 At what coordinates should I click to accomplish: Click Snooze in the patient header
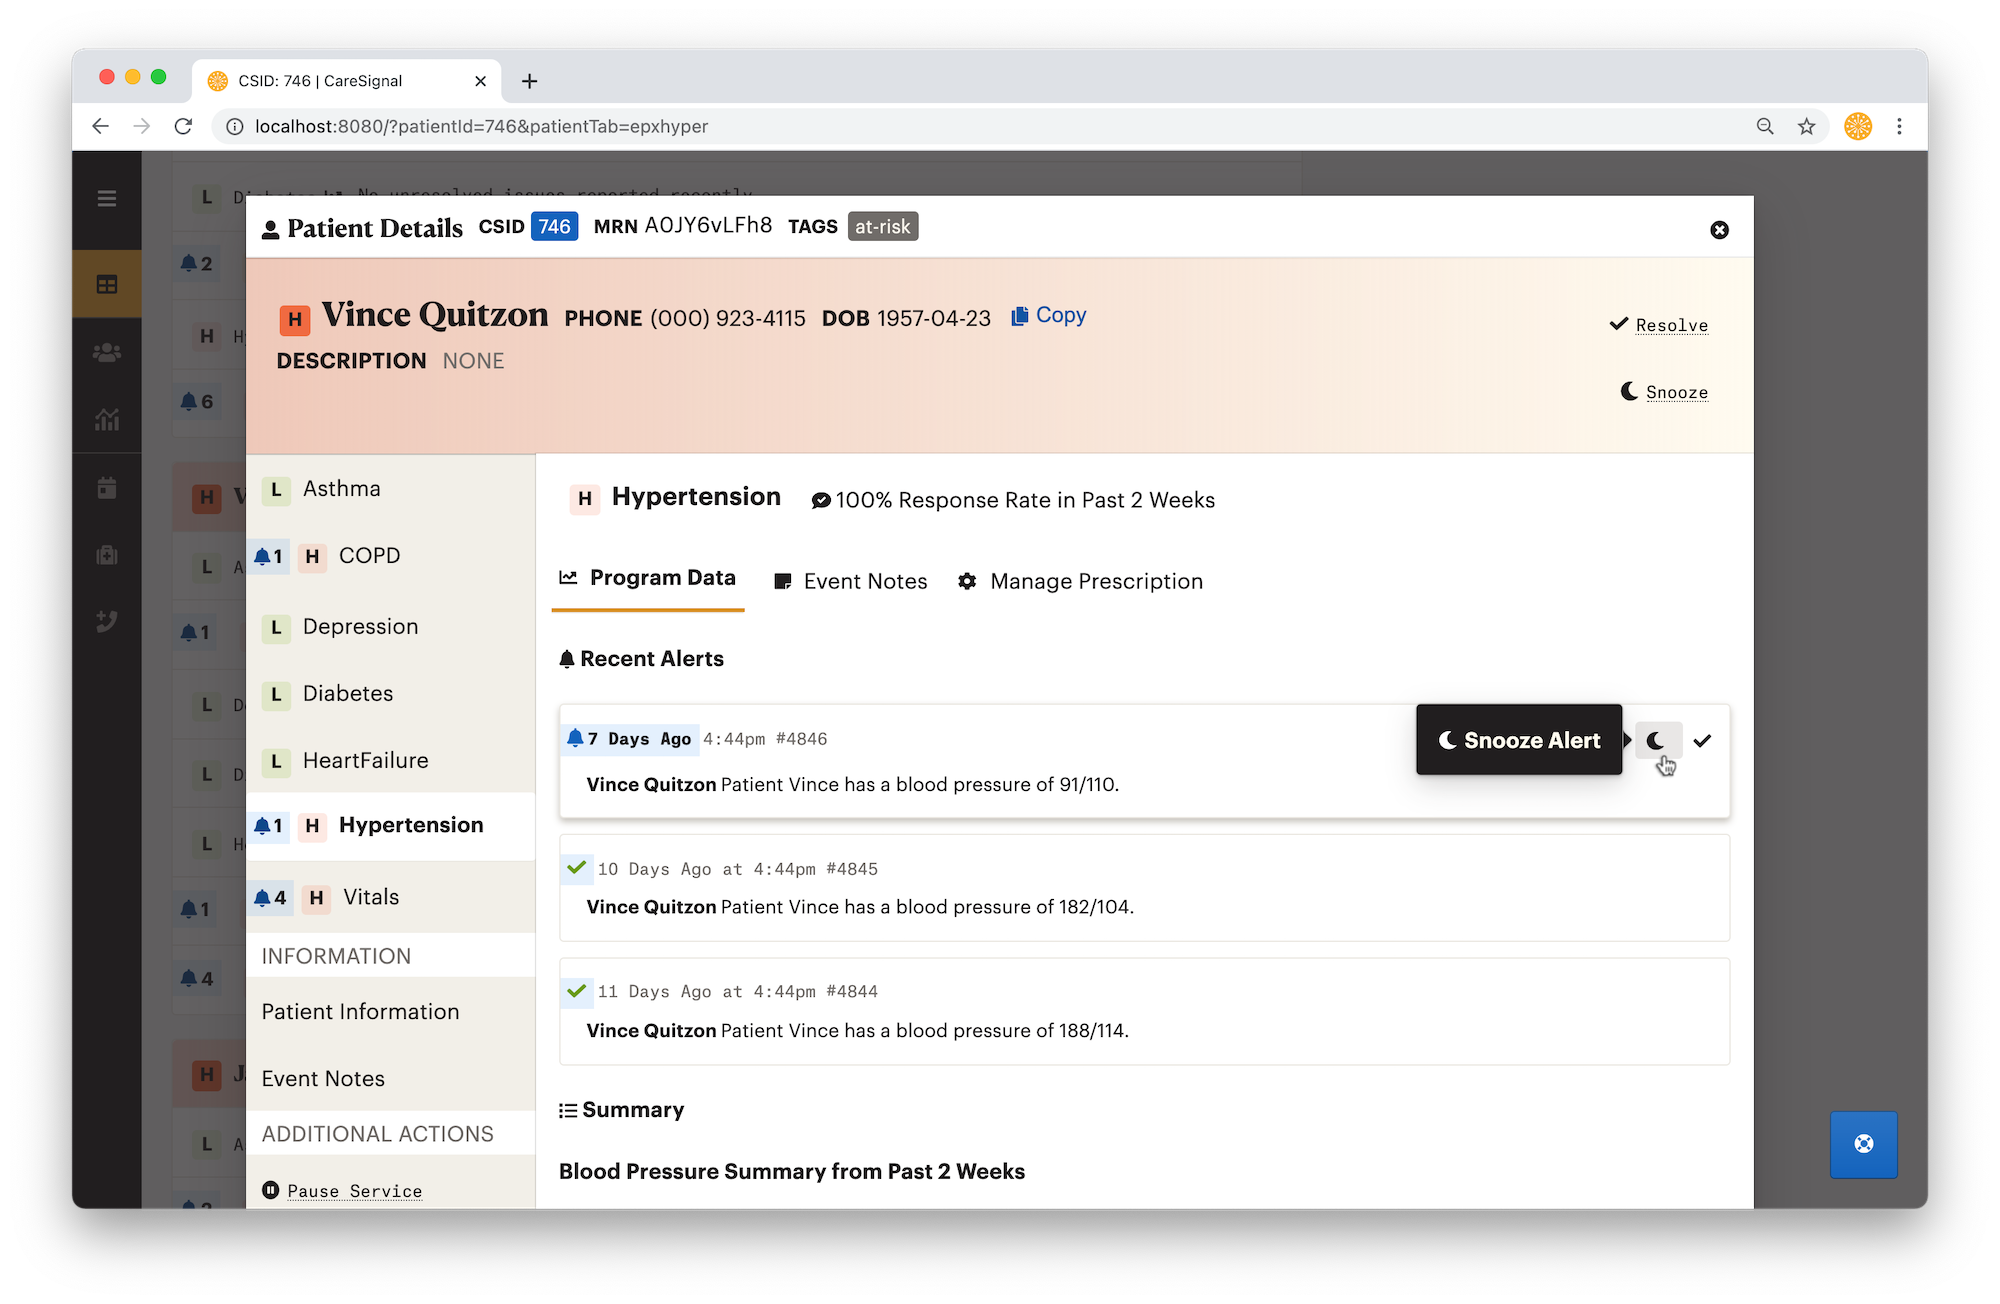[x=1665, y=392]
